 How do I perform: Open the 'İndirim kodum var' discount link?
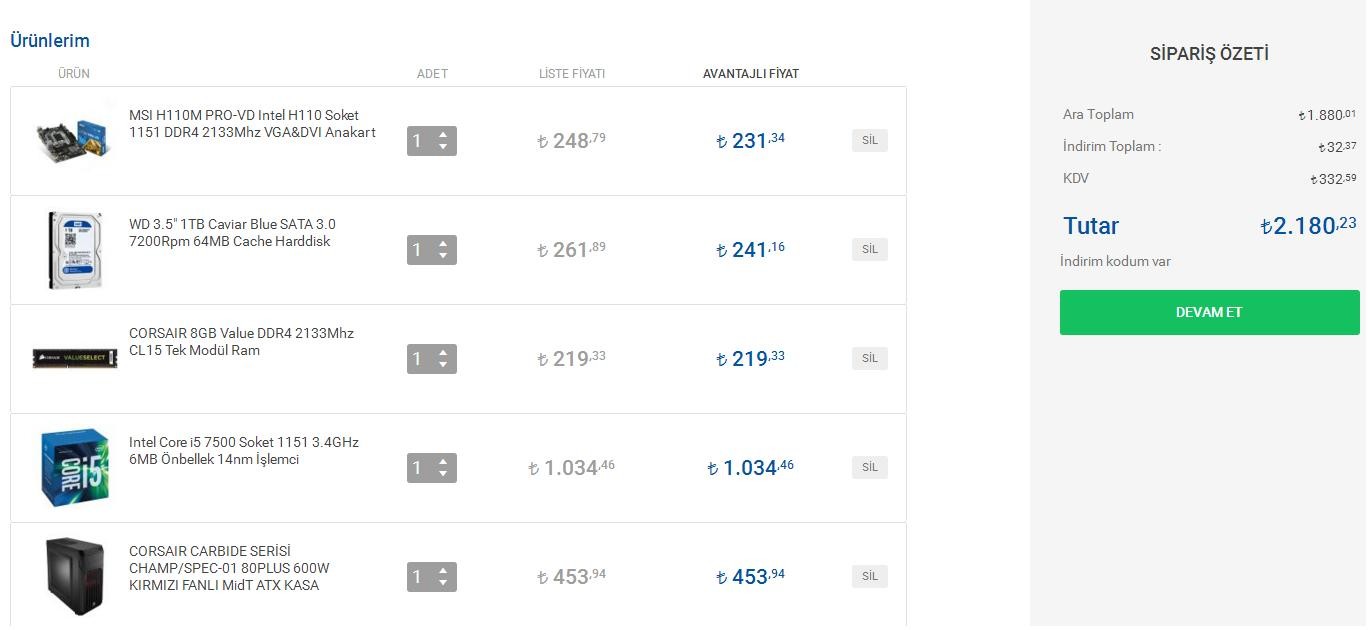tap(1115, 261)
